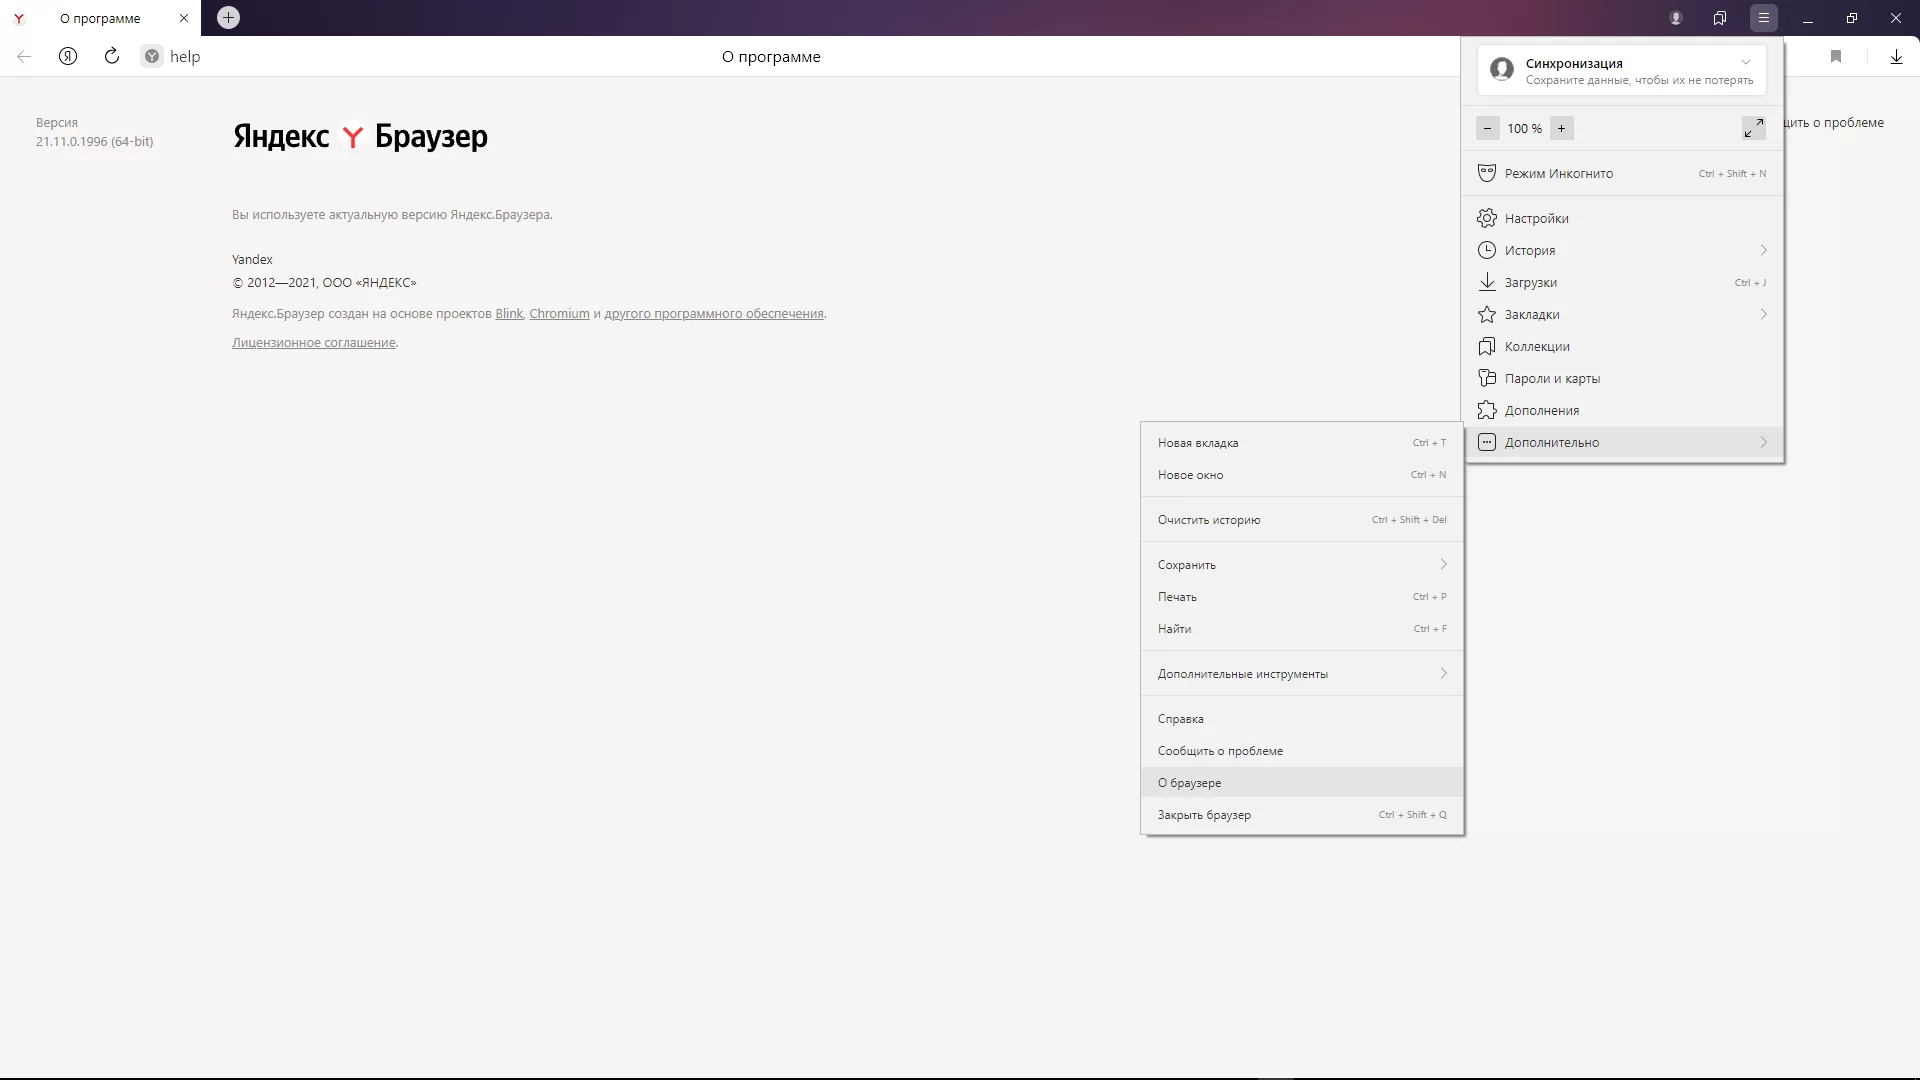Click the bookmark flag icon in the toolbar

pos(1836,56)
